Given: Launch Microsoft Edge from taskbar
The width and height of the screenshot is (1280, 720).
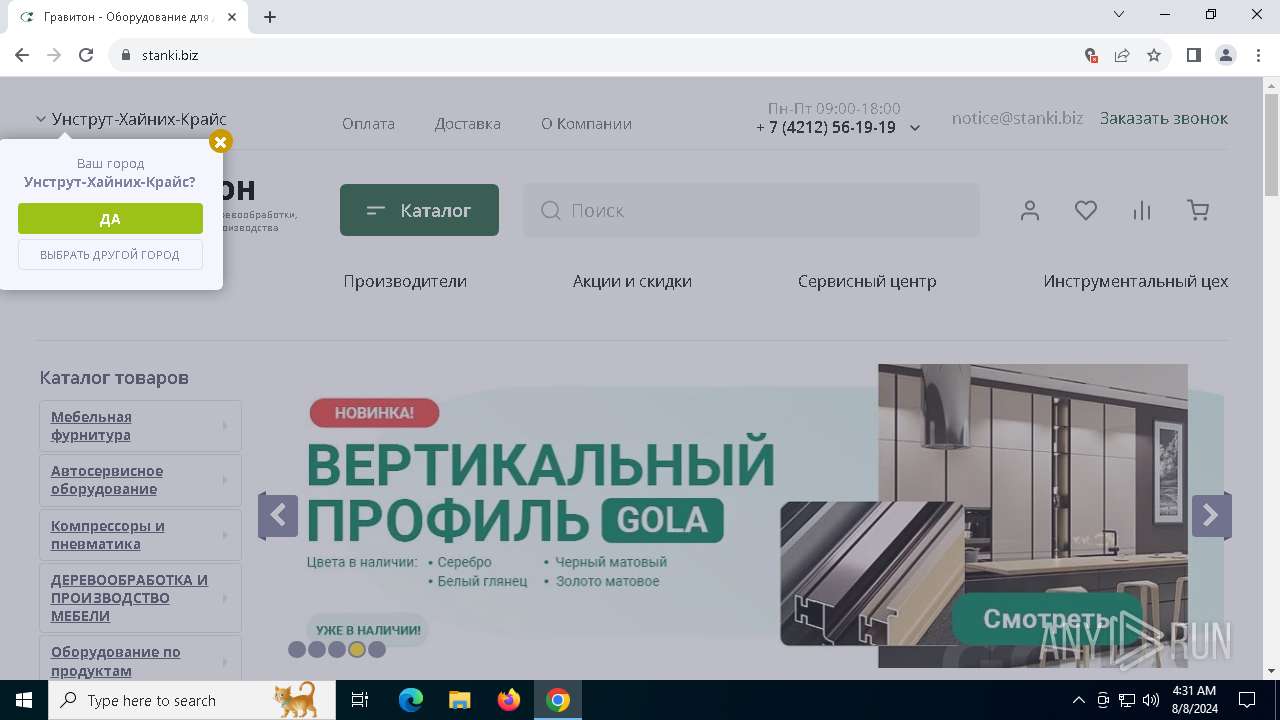Looking at the screenshot, I should point(411,700).
